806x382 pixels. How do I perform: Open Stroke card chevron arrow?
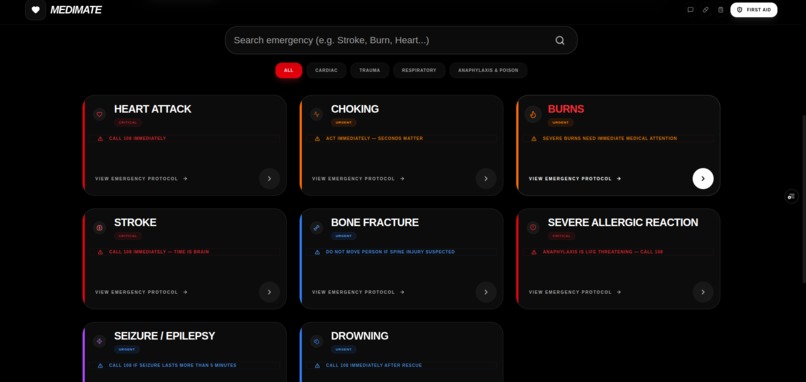269,292
